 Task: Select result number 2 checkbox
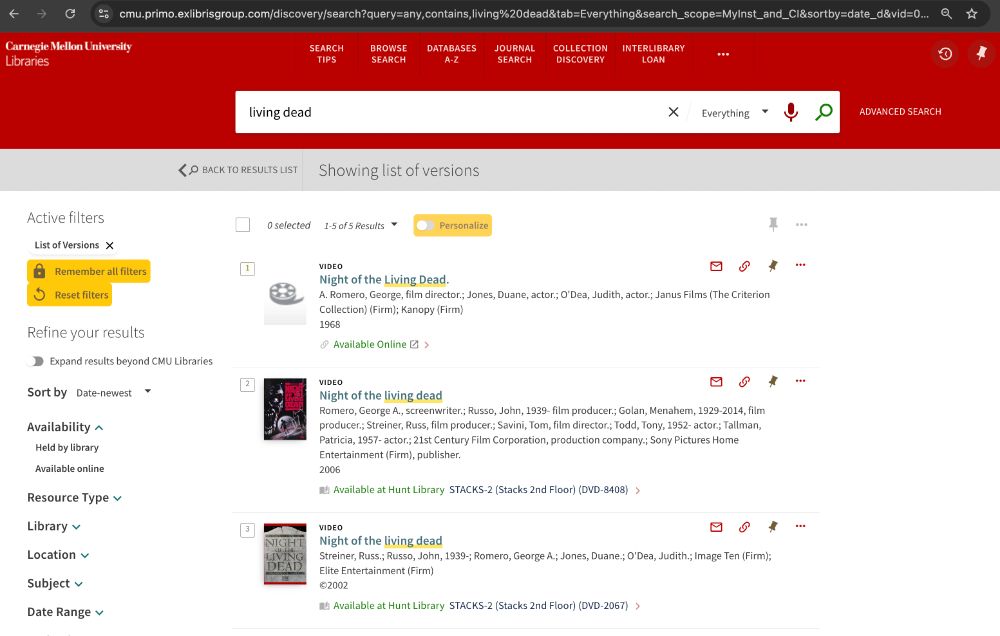click(247, 384)
